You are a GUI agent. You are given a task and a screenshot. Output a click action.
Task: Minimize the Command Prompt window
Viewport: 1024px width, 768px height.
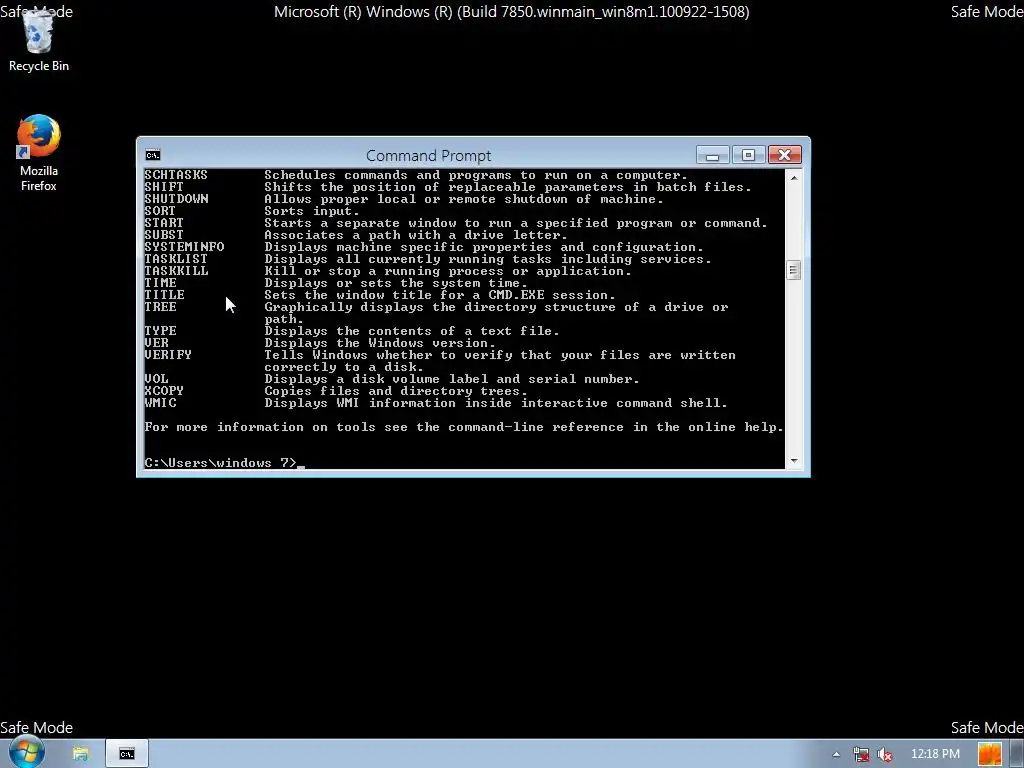712,155
